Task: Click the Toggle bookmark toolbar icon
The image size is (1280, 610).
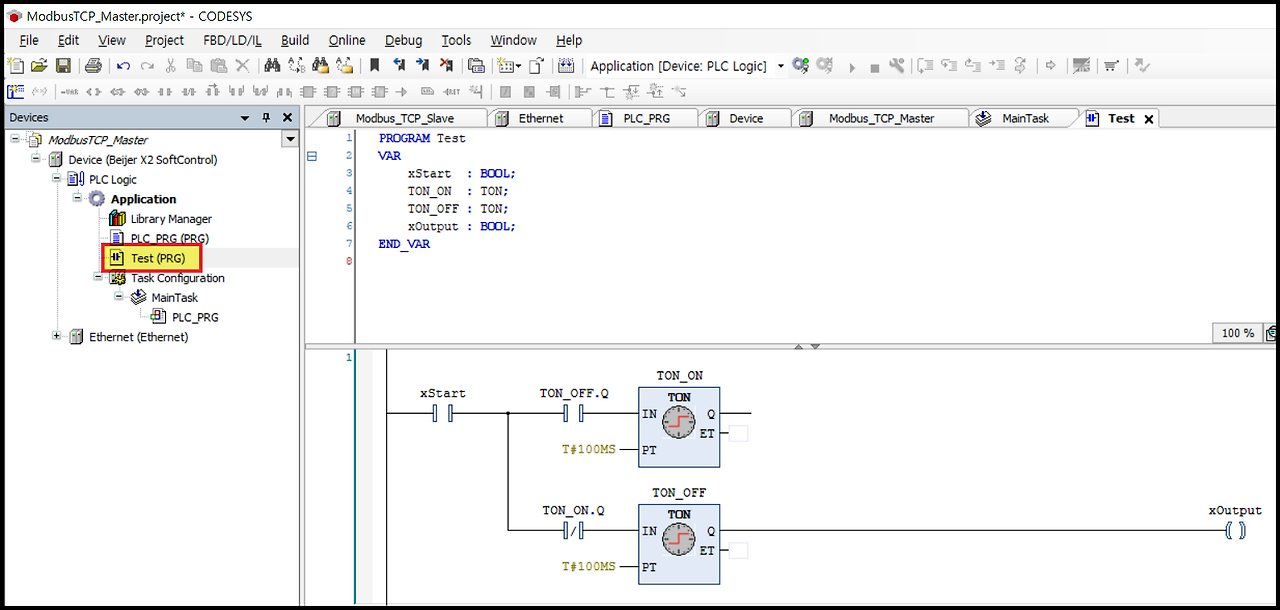Action: click(373, 65)
